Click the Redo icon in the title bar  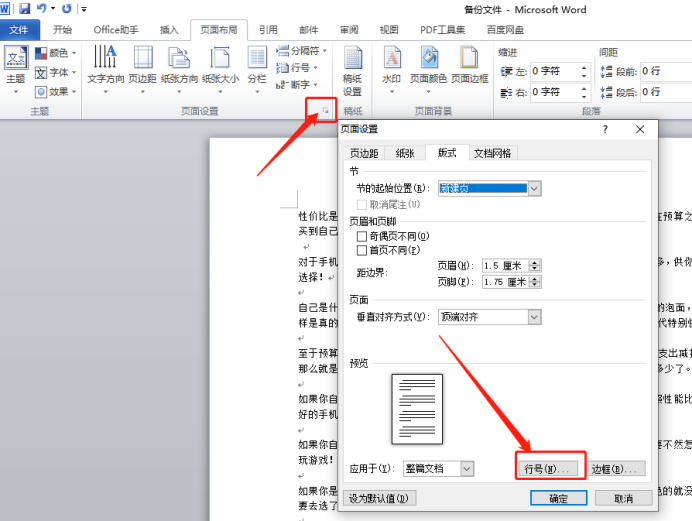point(67,8)
